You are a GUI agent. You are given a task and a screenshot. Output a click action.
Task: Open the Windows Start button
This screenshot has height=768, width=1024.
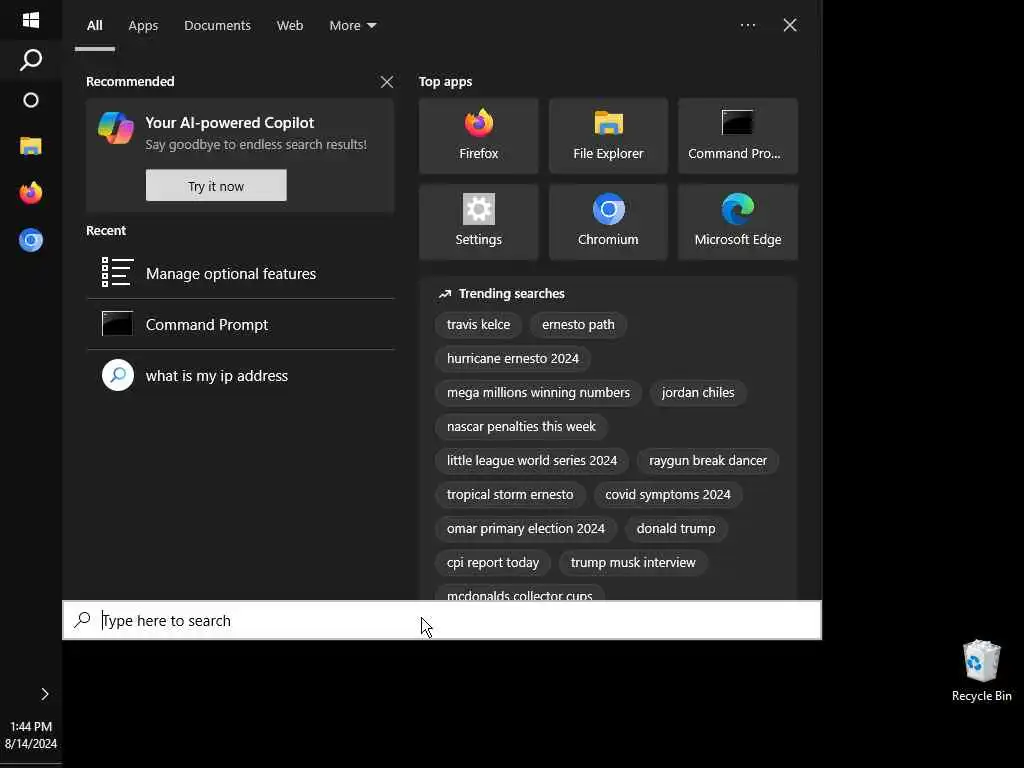tap(31, 20)
